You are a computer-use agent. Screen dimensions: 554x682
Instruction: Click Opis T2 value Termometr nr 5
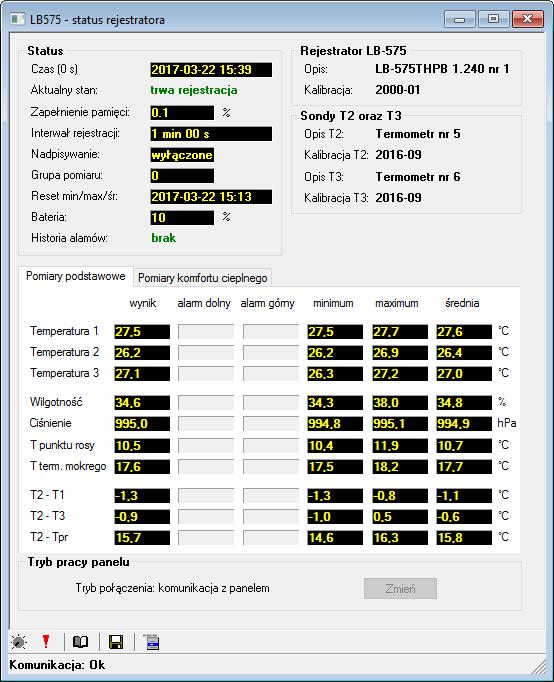[418, 134]
